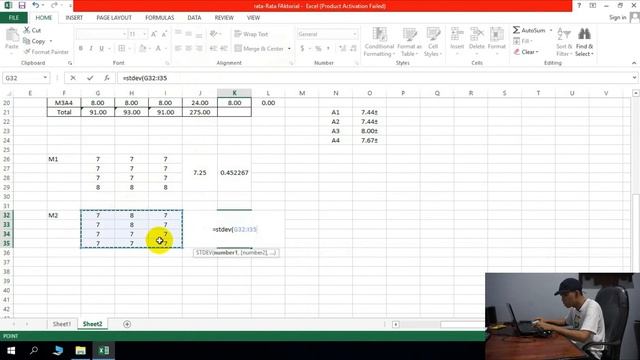Toggle Underline formatting
The width and height of the screenshot is (640, 360).
[x=101, y=49]
